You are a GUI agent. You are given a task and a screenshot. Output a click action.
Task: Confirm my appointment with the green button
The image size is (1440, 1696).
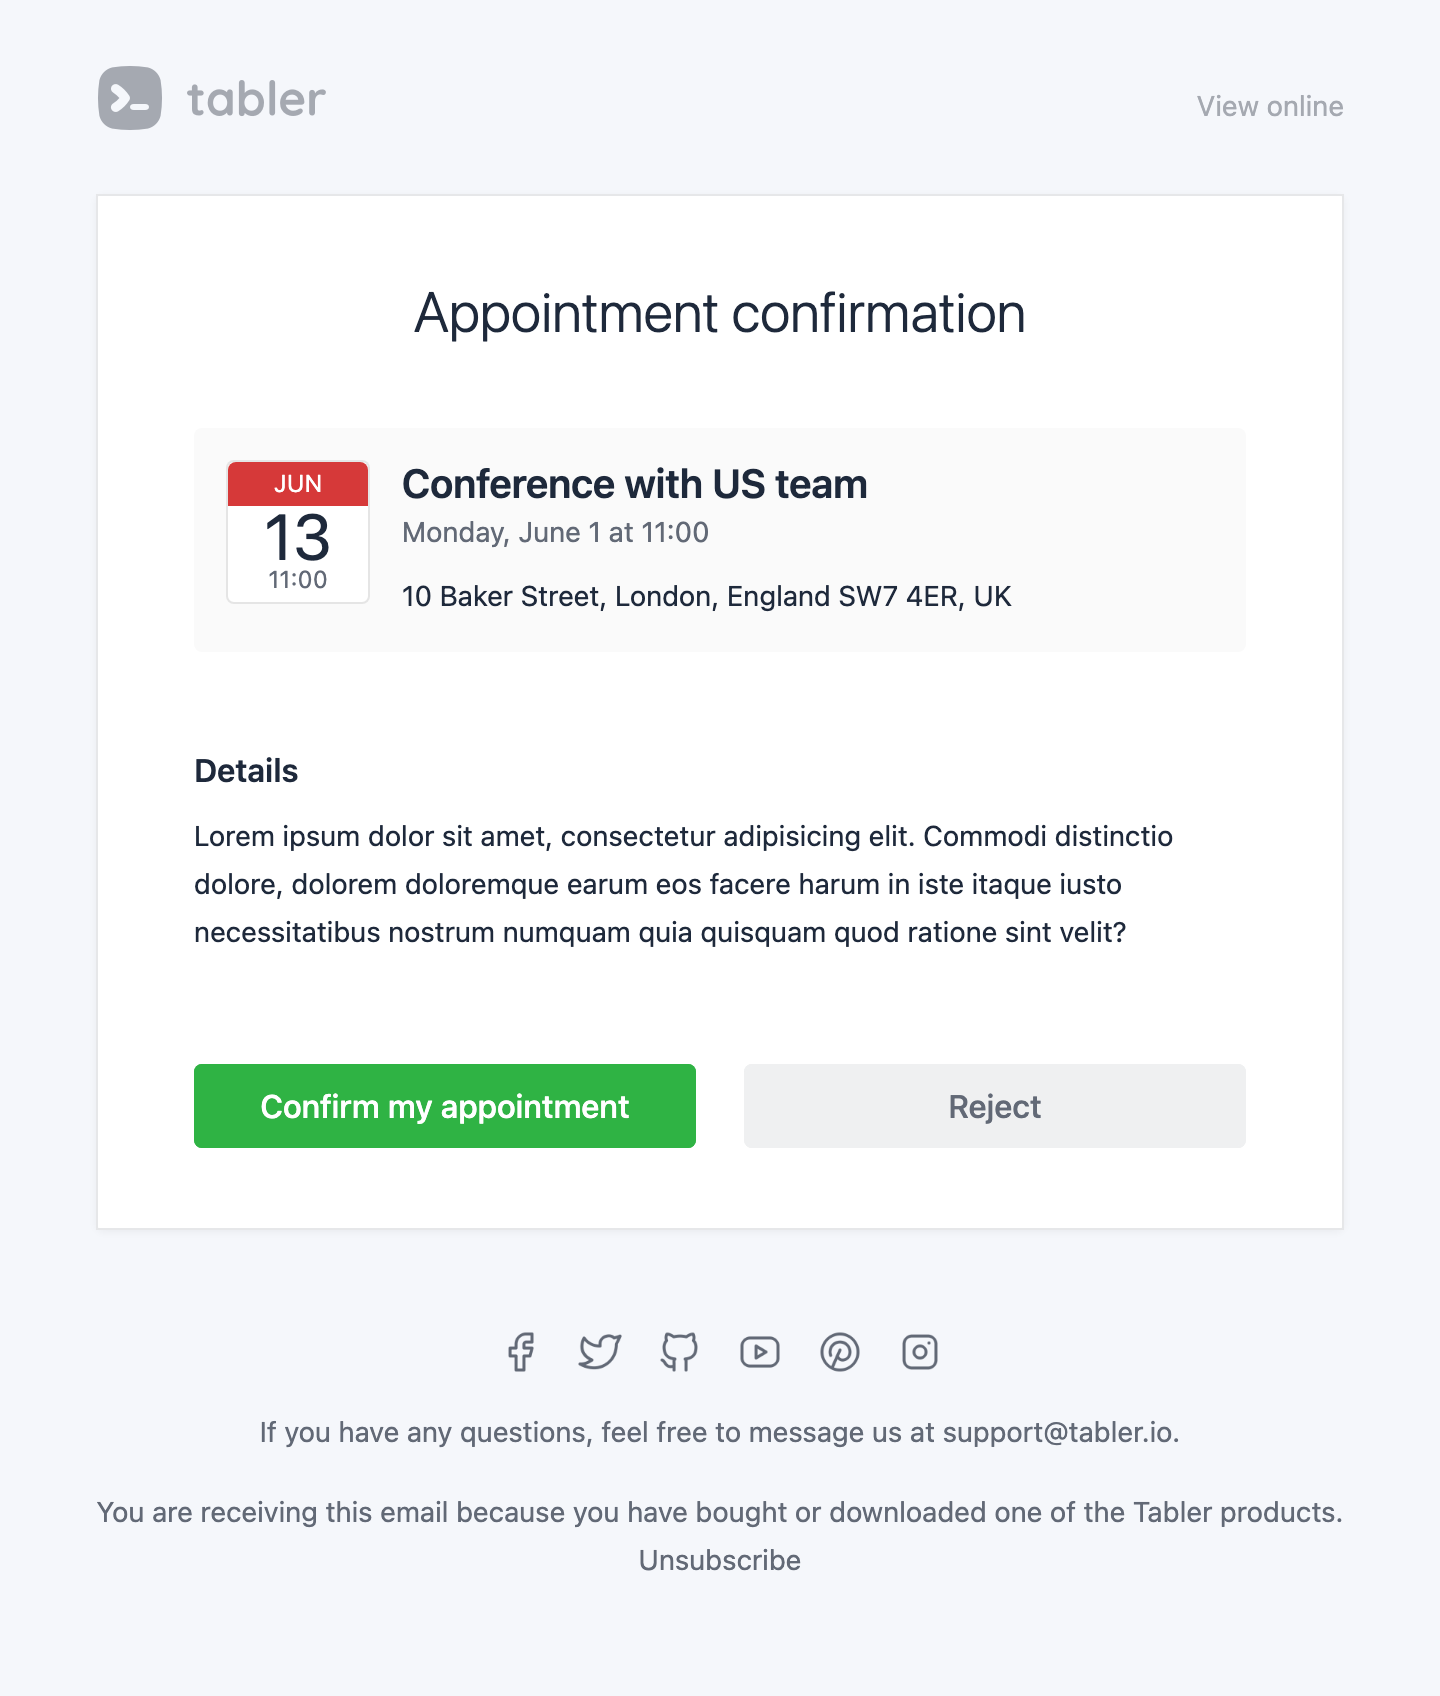[445, 1106]
